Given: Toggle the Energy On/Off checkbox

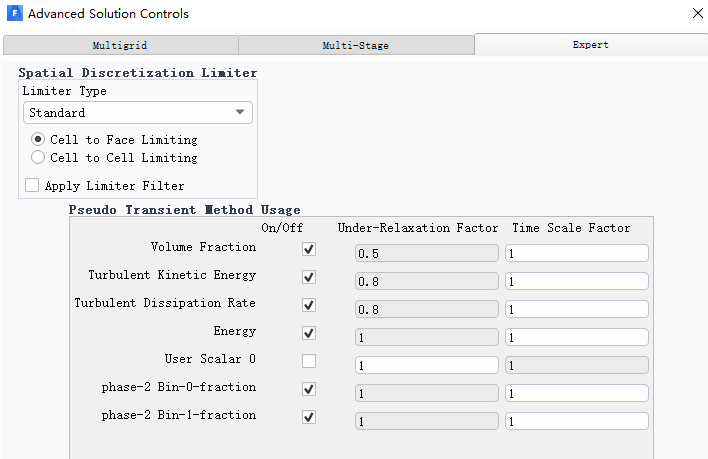Looking at the screenshot, I should [309, 333].
